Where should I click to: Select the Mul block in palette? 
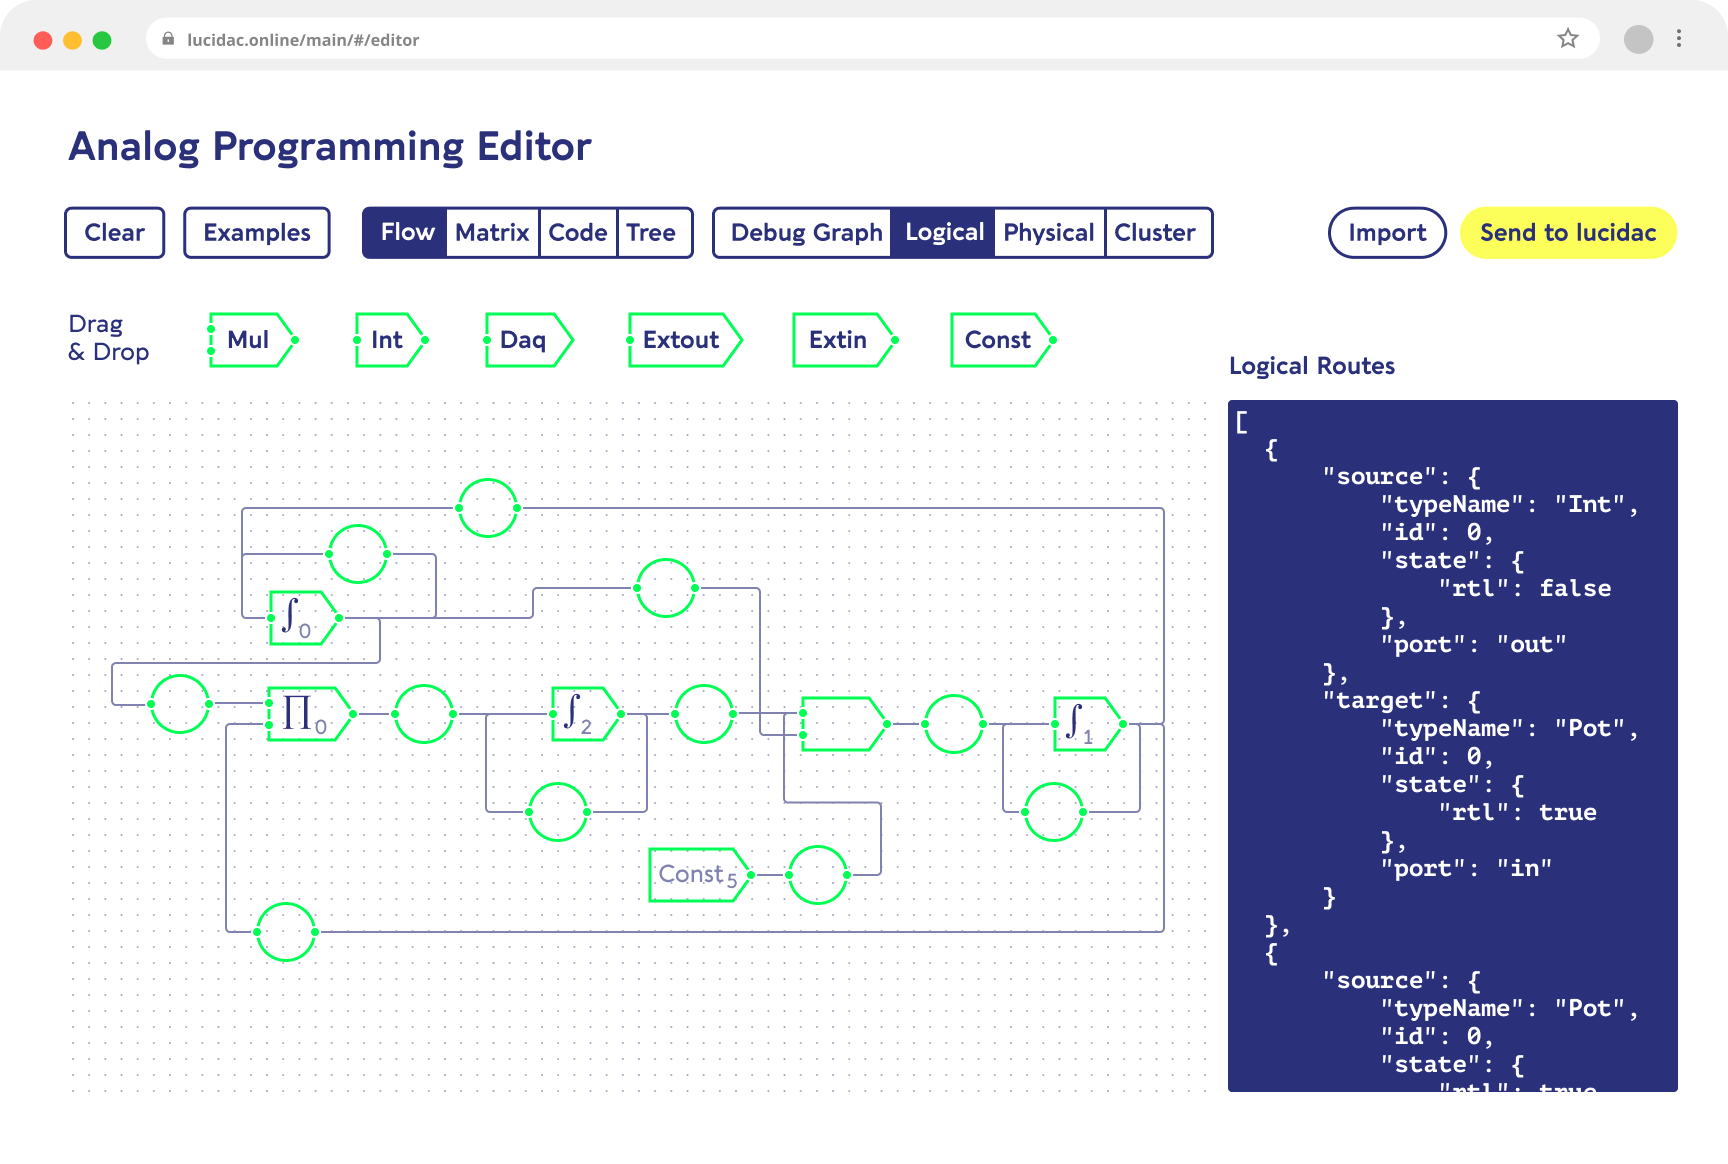[x=252, y=340]
